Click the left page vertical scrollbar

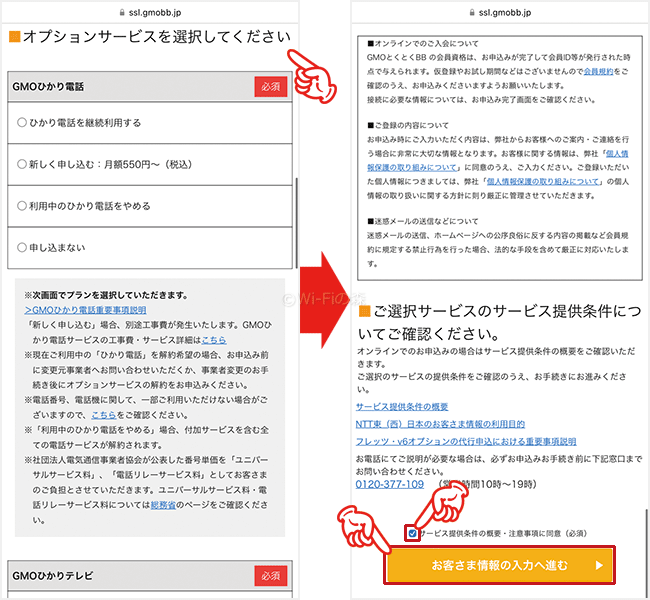click(297, 223)
